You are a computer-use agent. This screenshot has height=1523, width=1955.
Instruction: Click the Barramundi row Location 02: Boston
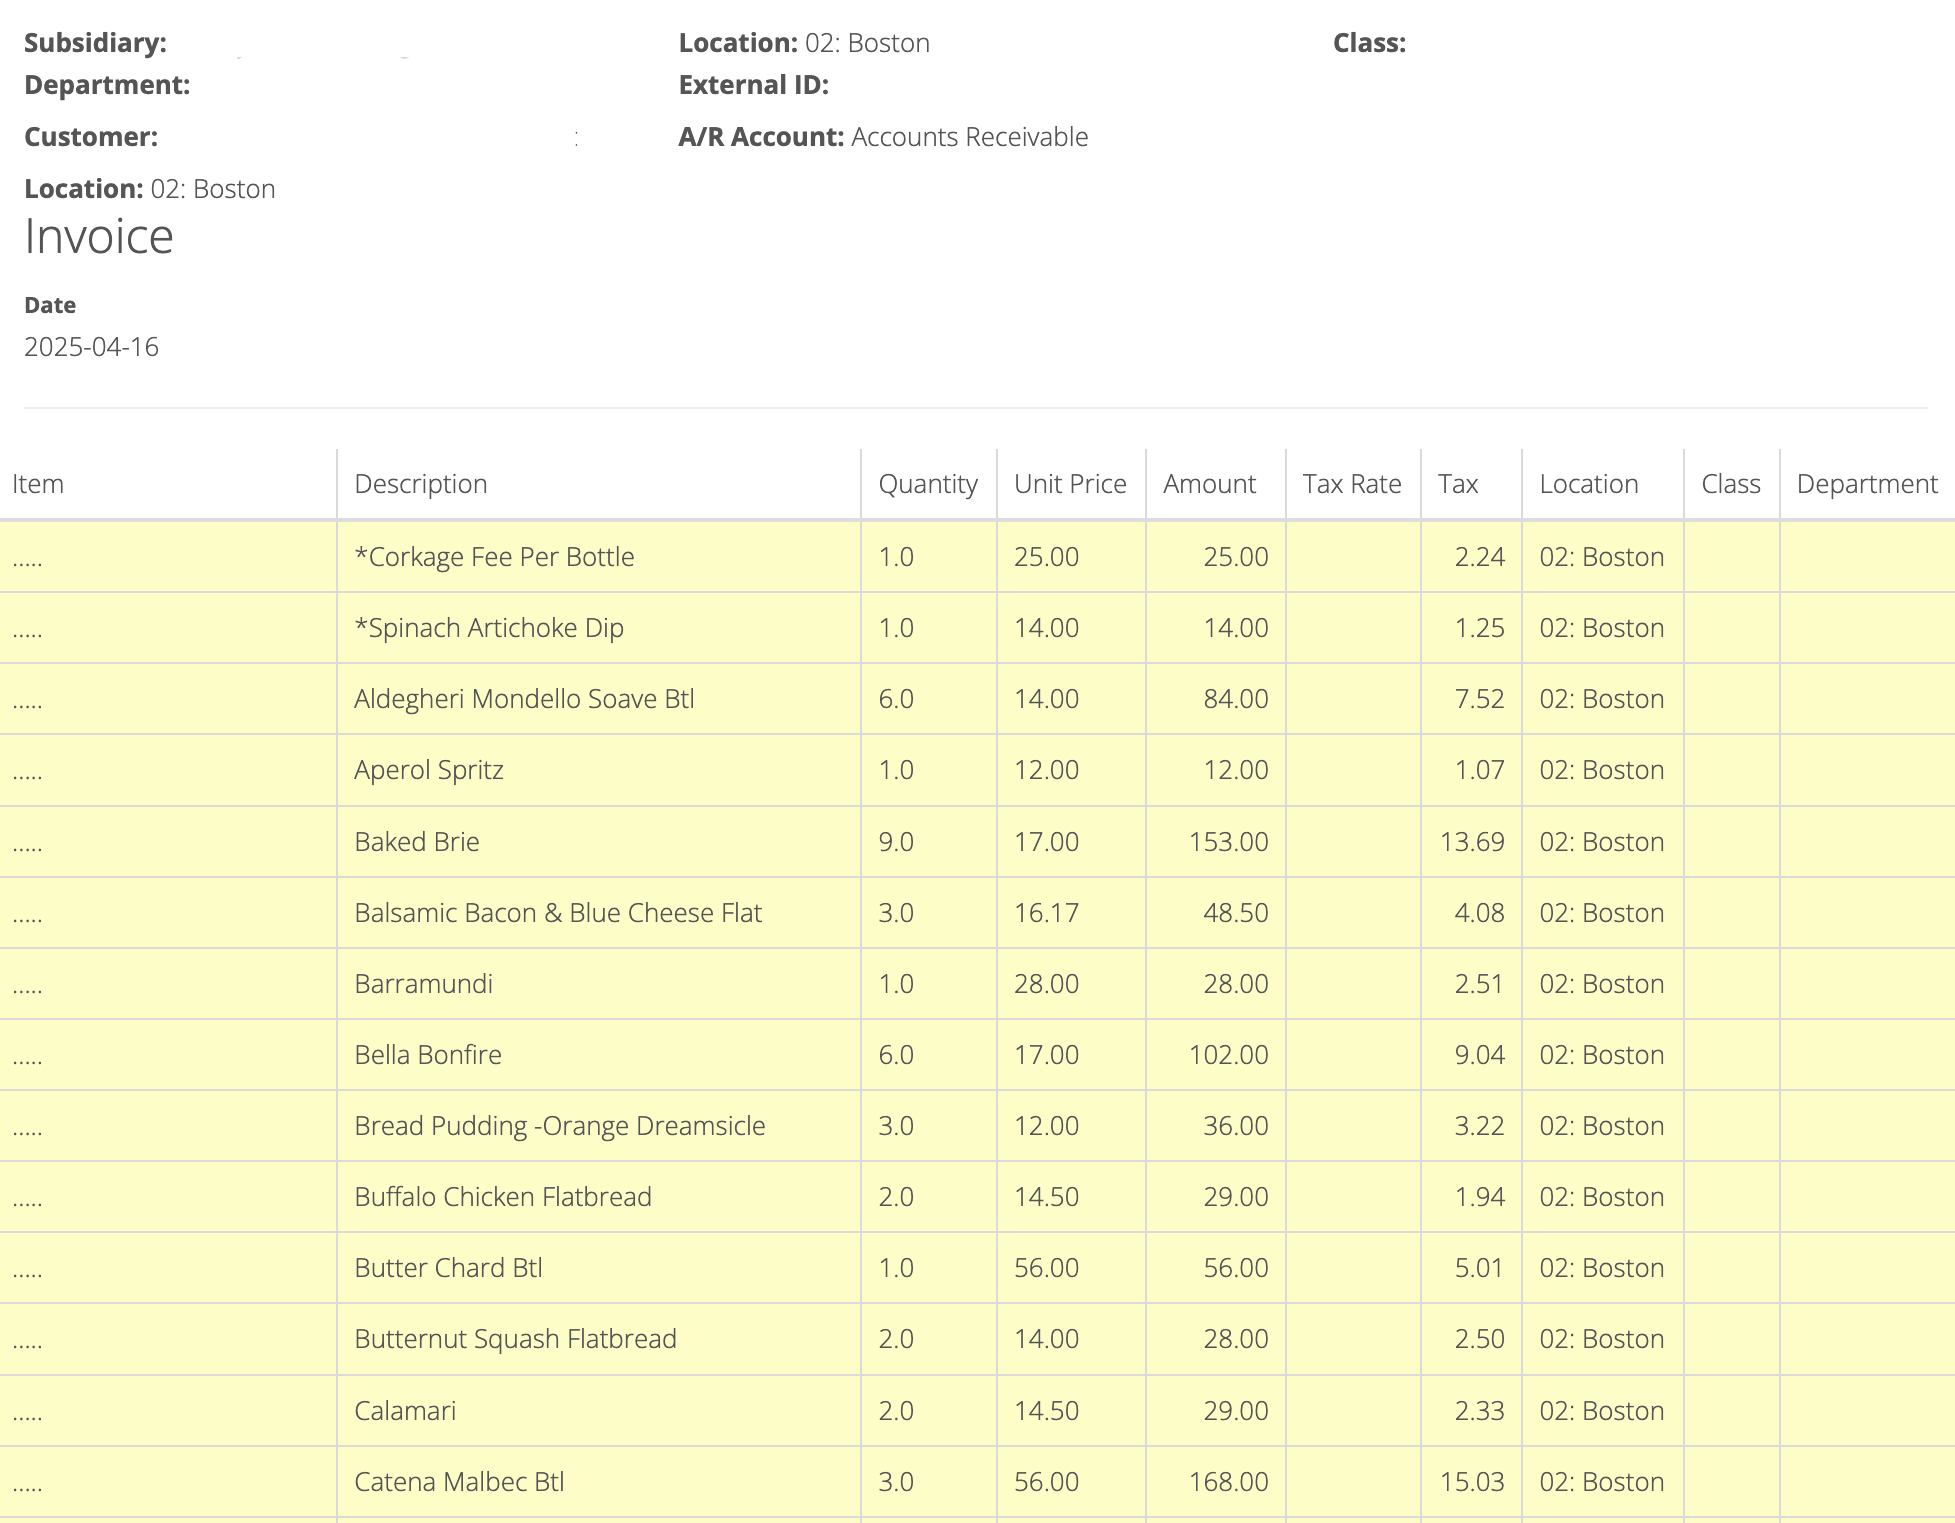pyautogui.click(x=1601, y=984)
